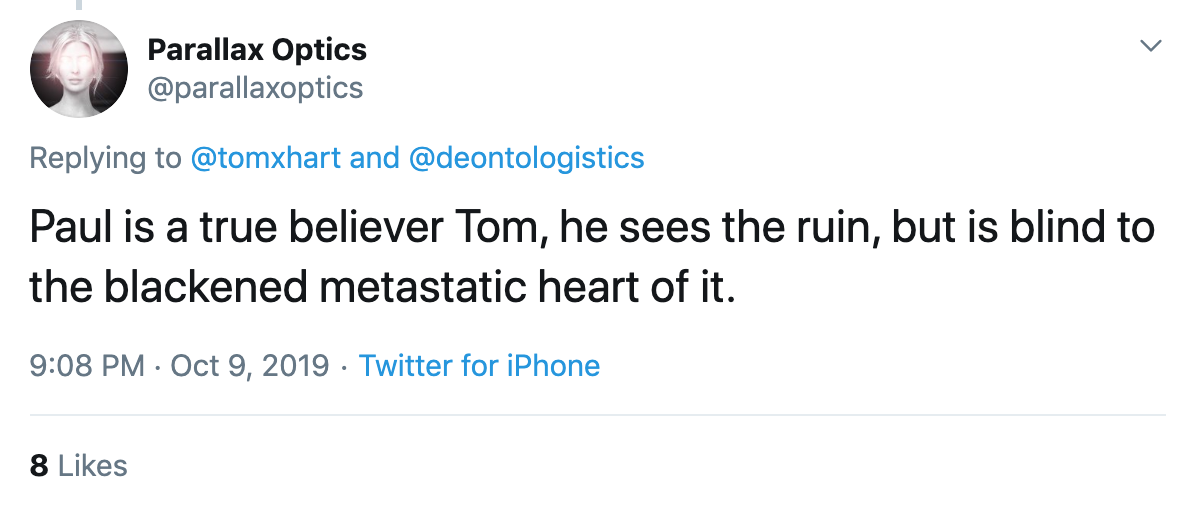Click the 'Replying to' label
1196x512 pixels.
click(105, 157)
